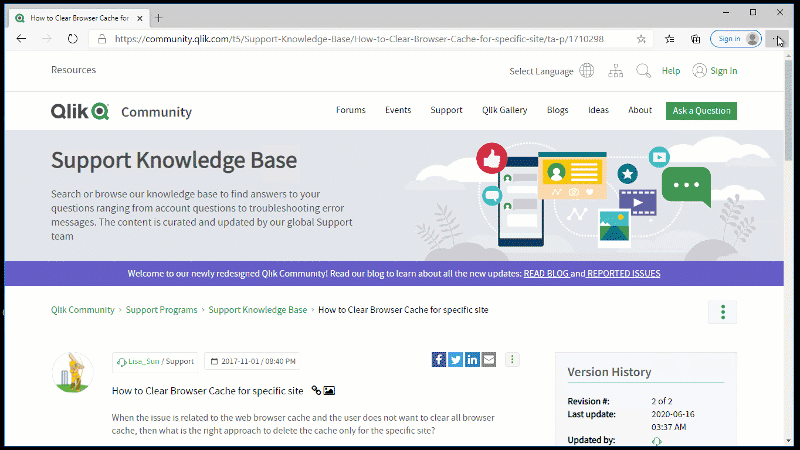
Task: Click the Version History heading
Action: [609, 372]
